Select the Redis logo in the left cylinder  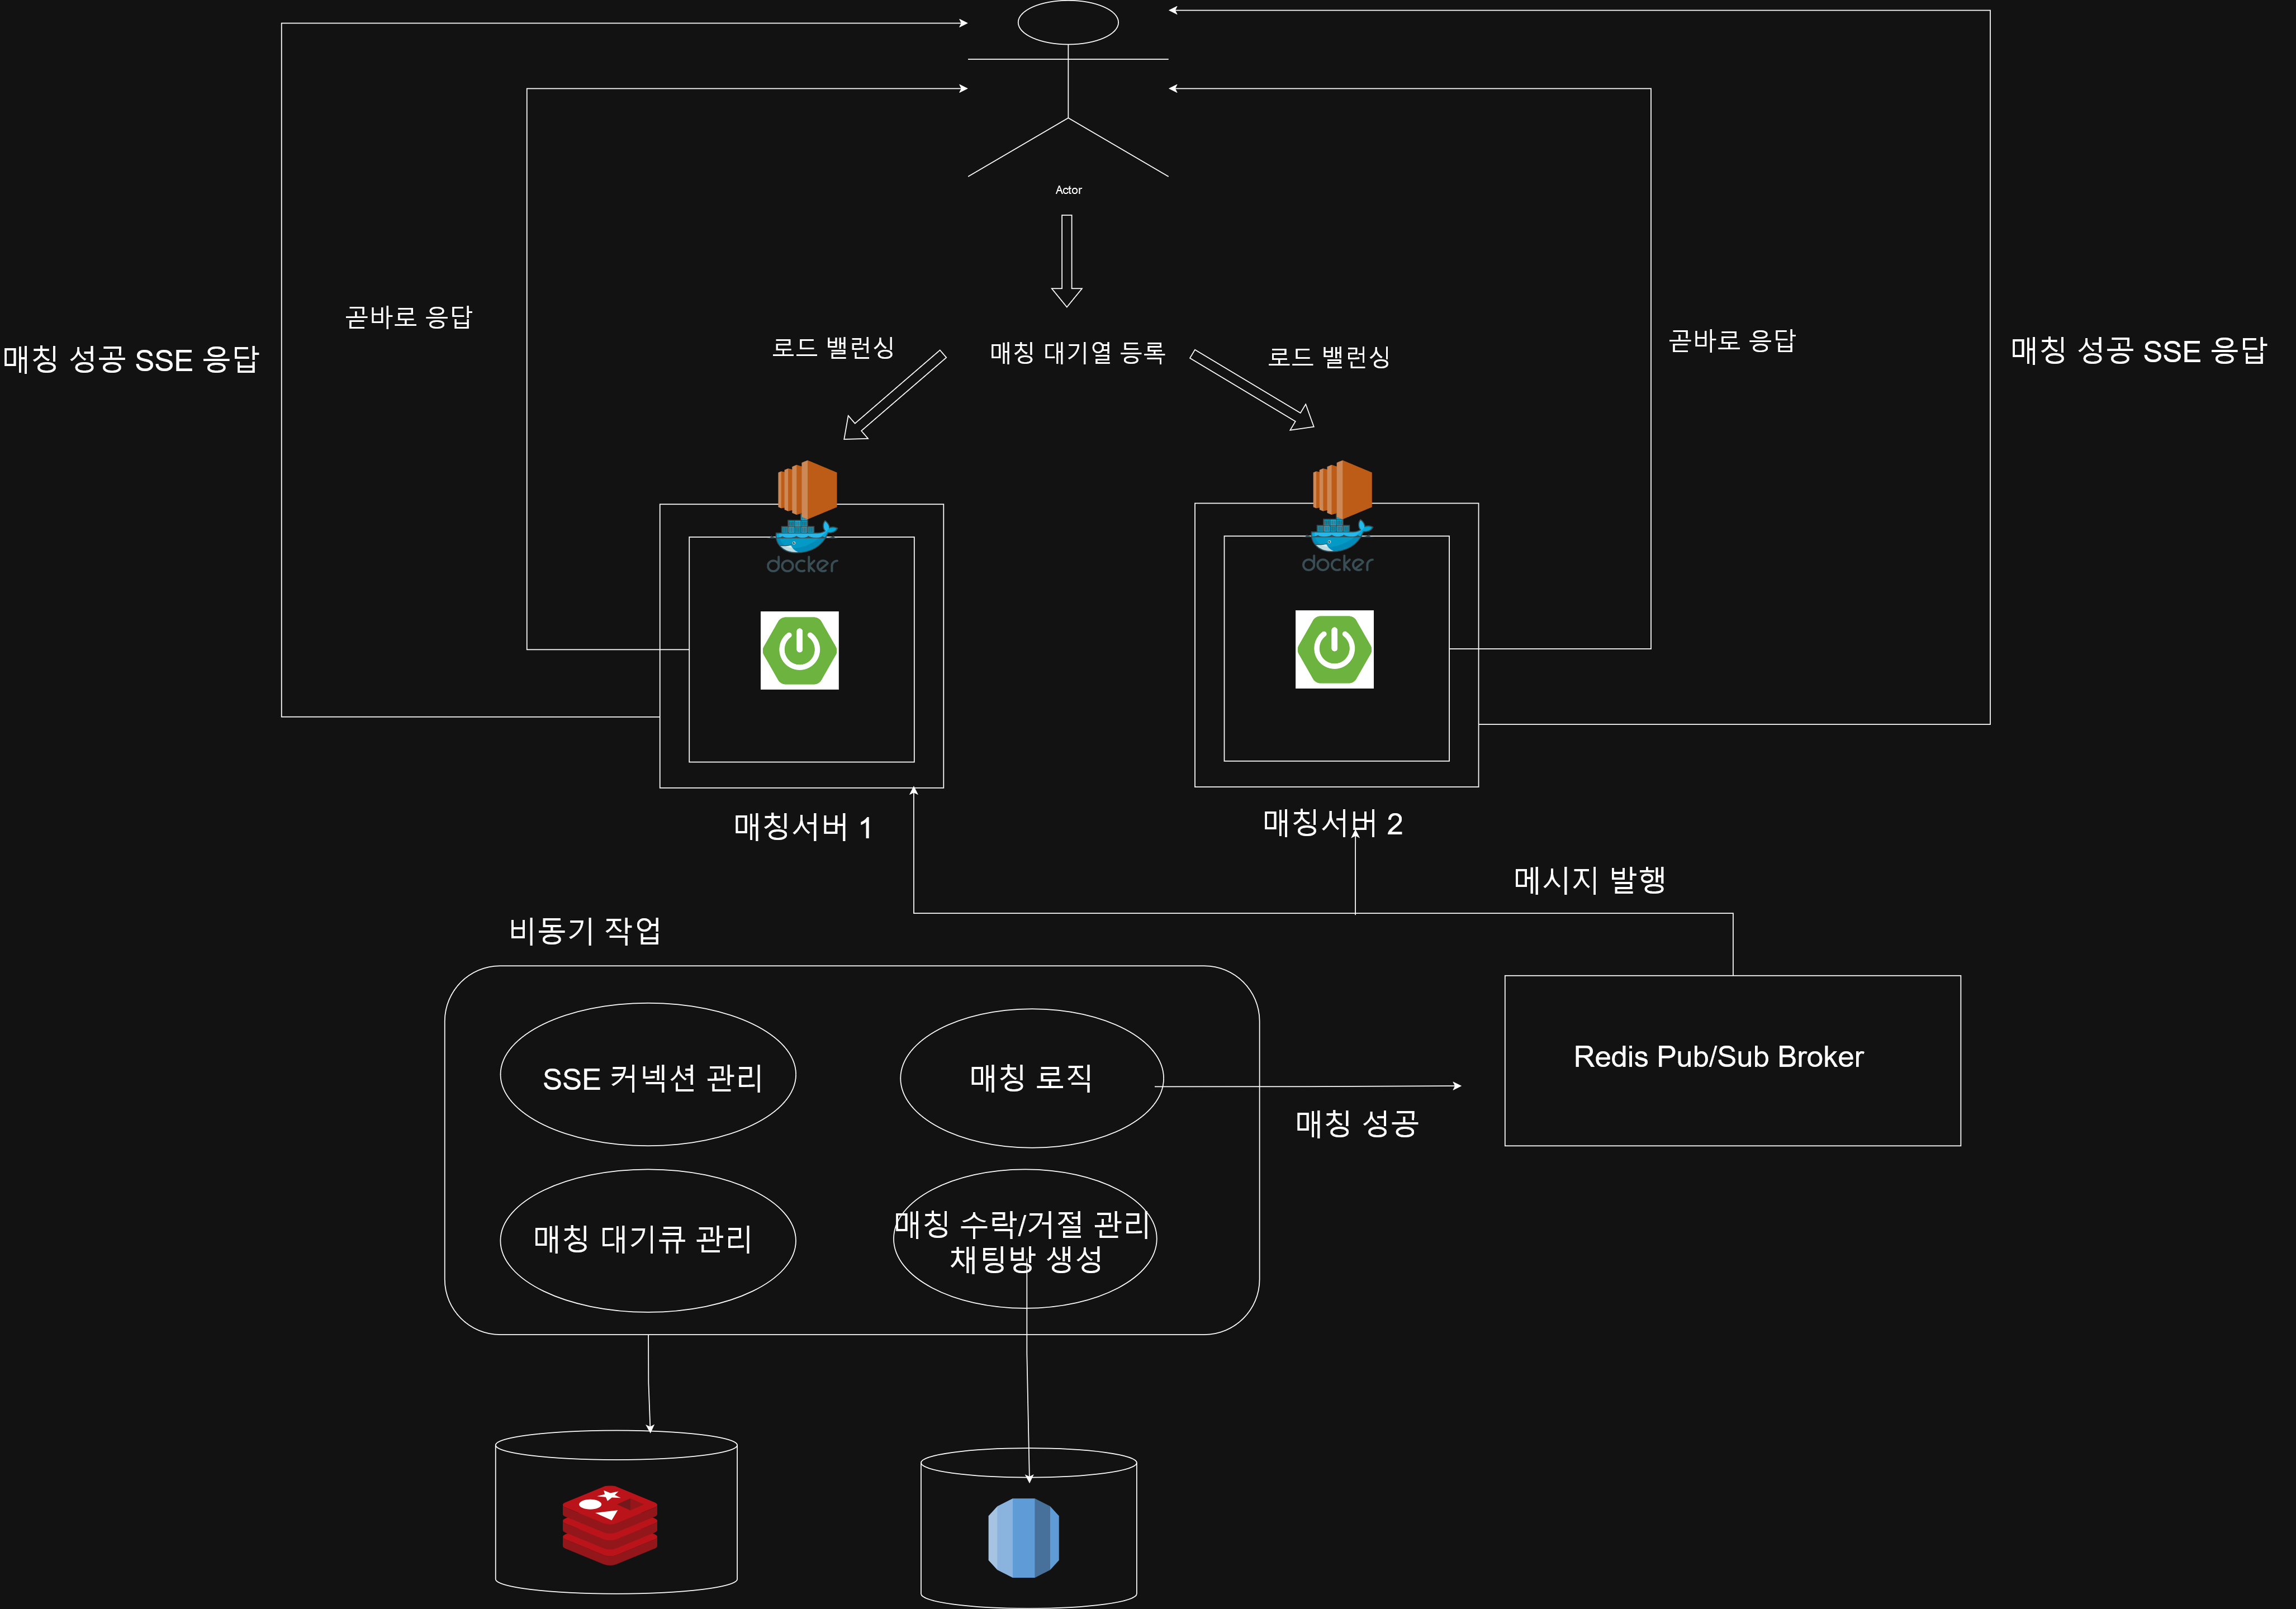pos(609,1524)
